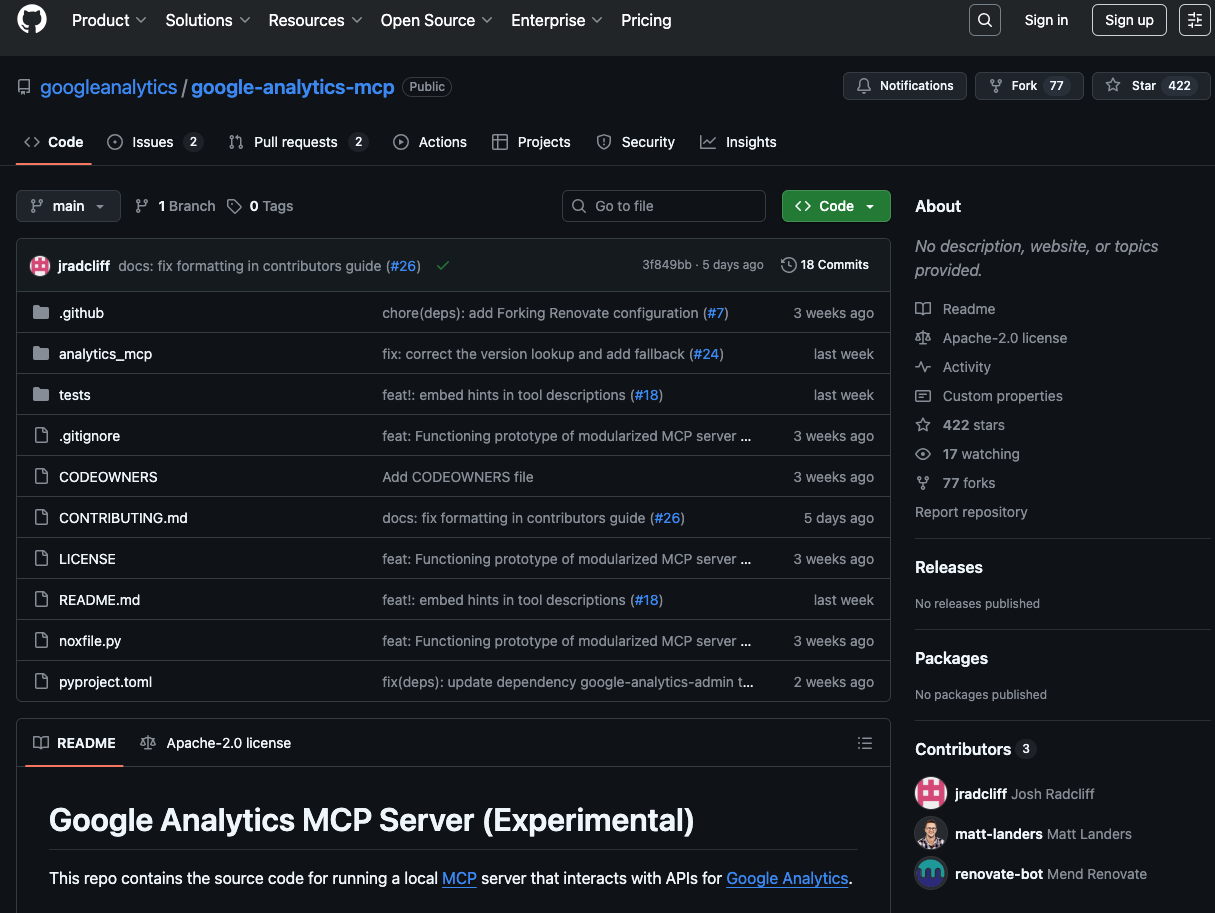Click Report repository
This screenshot has width=1215, height=913.
(971, 512)
